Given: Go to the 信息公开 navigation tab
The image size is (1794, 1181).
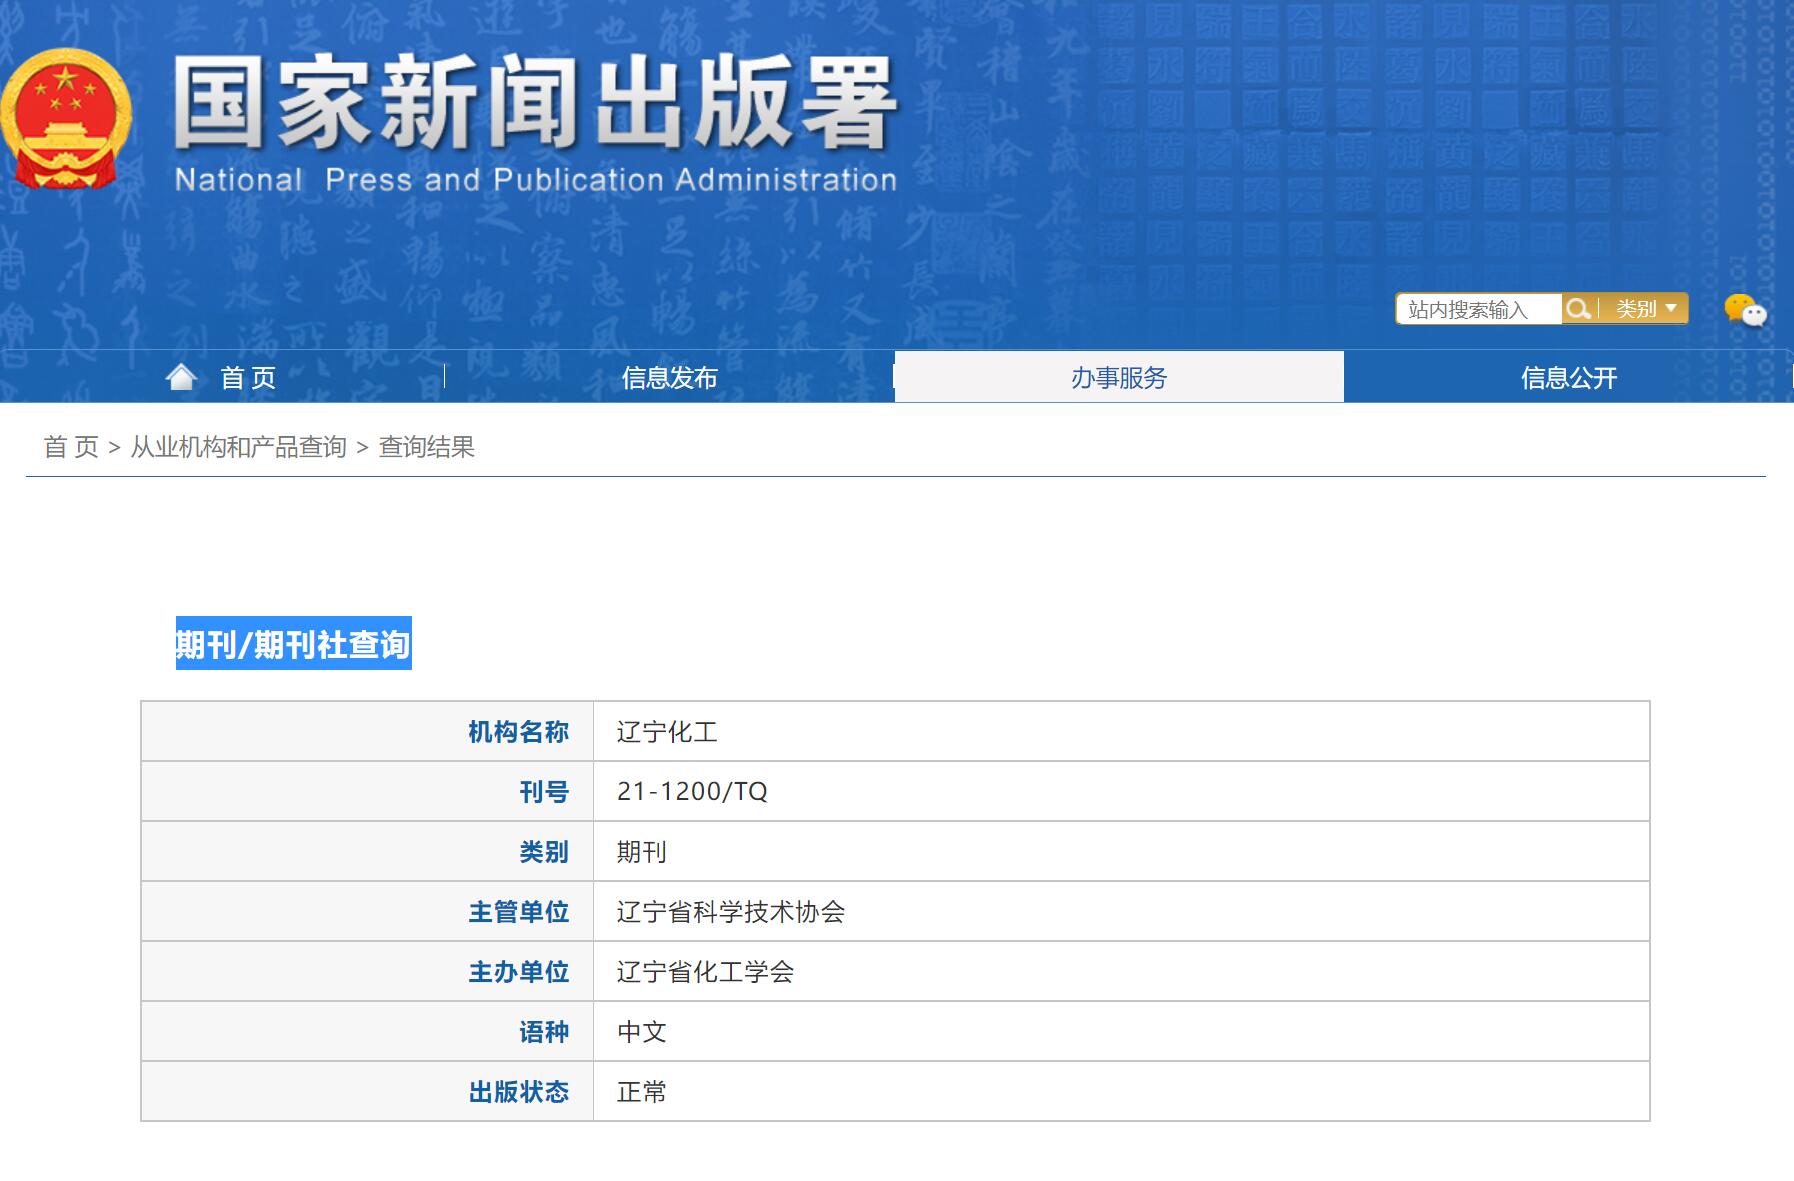Looking at the screenshot, I should pos(1568,378).
